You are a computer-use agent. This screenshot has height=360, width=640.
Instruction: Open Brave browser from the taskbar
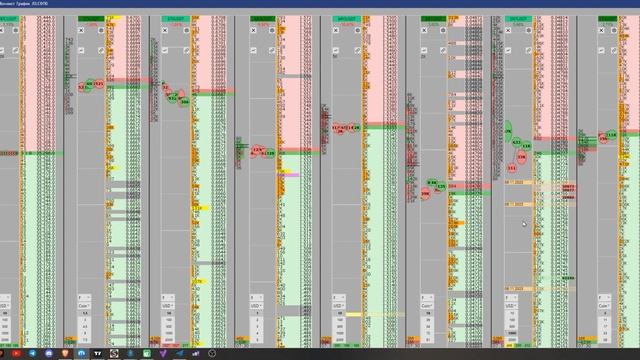coord(65,353)
